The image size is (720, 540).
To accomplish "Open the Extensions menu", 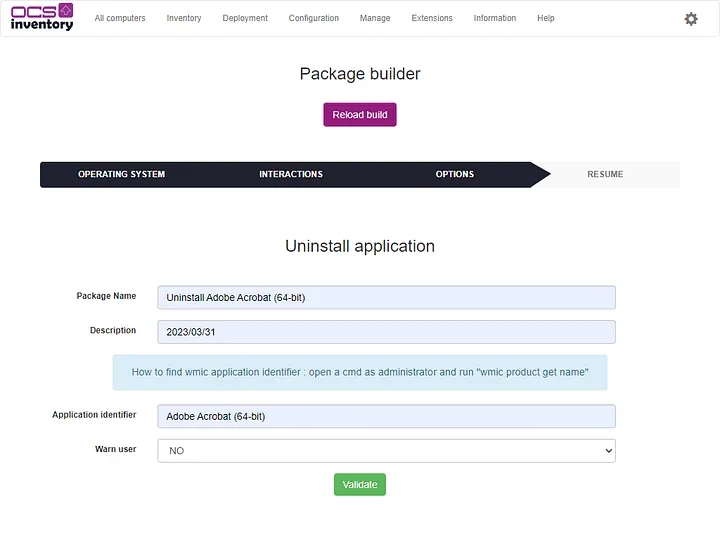I will coord(432,18).
